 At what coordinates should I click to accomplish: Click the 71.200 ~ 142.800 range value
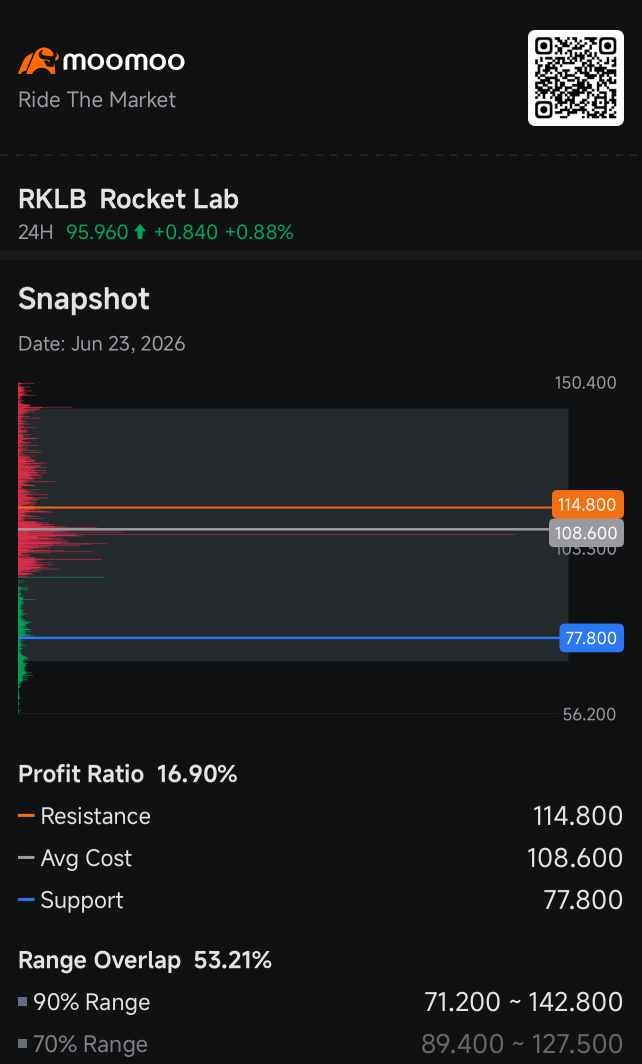[523, 1002]
